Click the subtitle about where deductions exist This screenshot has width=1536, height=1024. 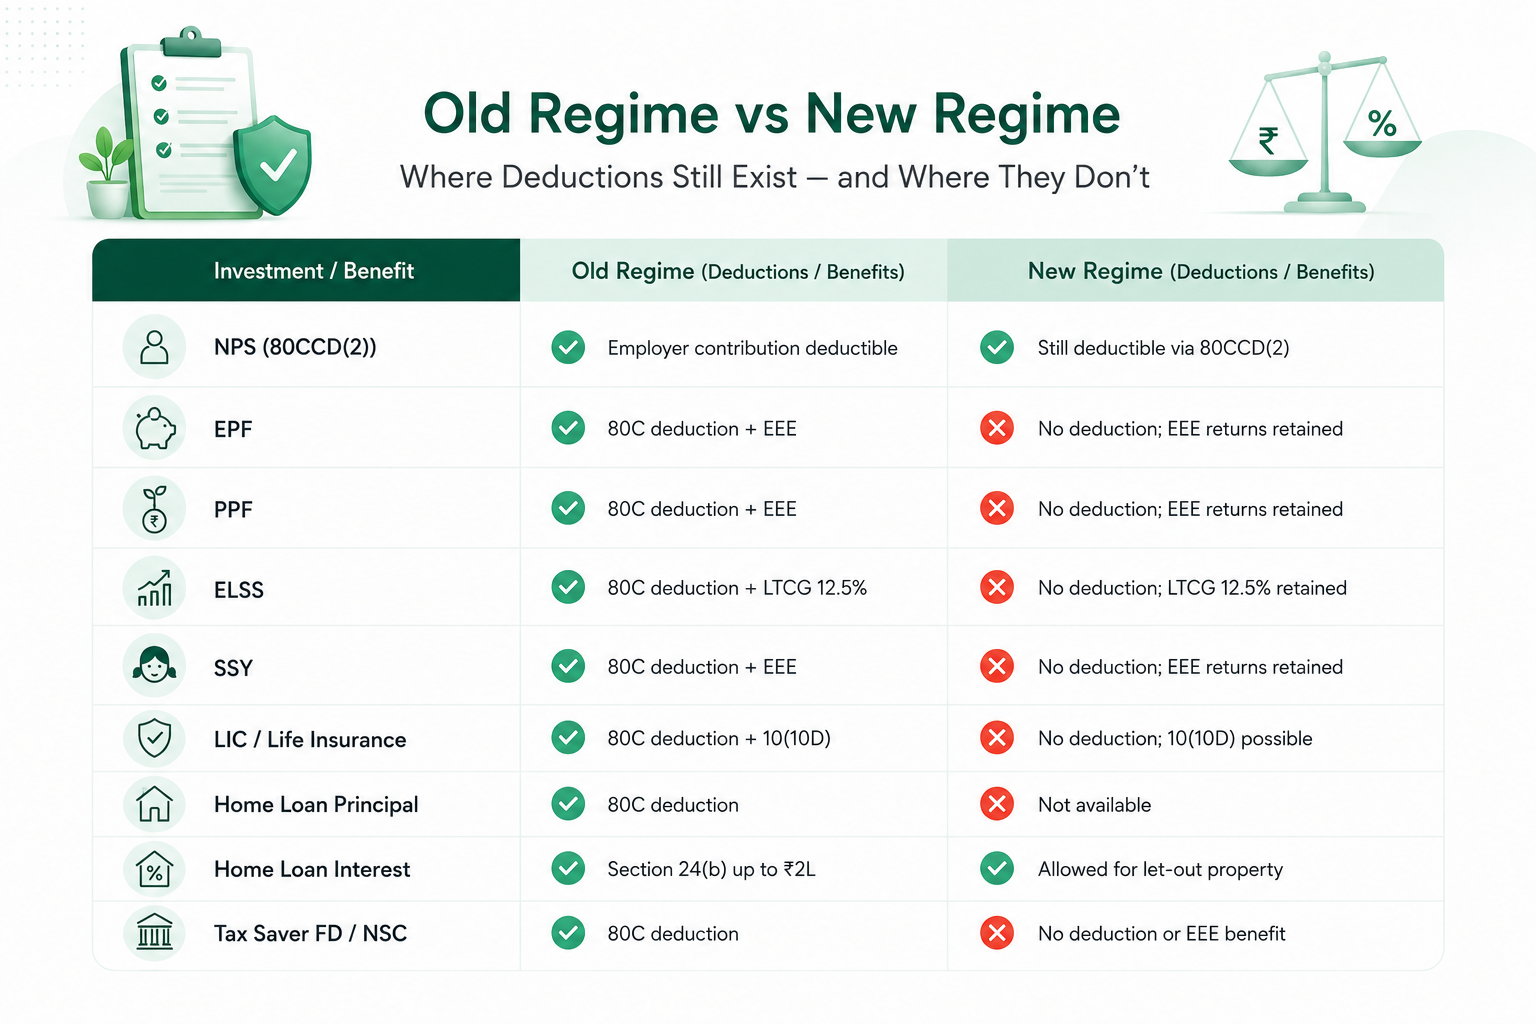[x=775, y=177]
